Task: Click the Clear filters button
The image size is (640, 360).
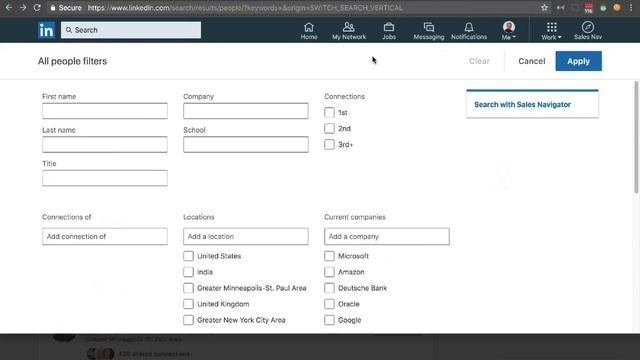Action: 479,61
